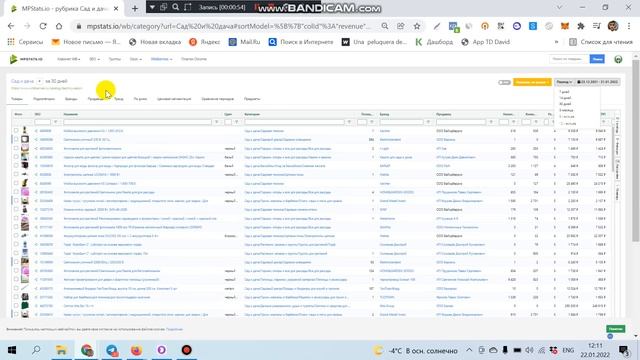Open the name column filter icon
The height and width of the screenshot is (360, 640).
[217, 122]
